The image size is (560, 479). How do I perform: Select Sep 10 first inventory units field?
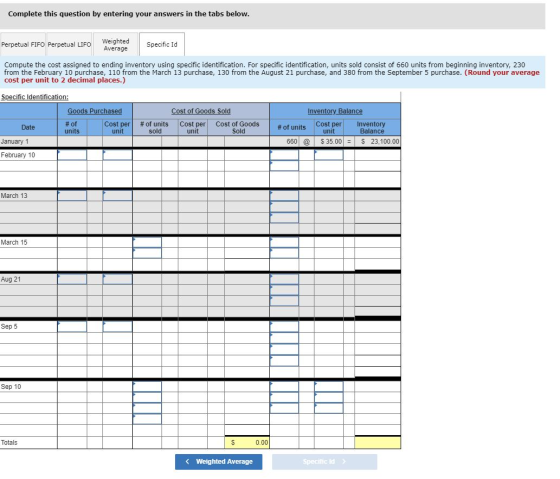point(284,386)
